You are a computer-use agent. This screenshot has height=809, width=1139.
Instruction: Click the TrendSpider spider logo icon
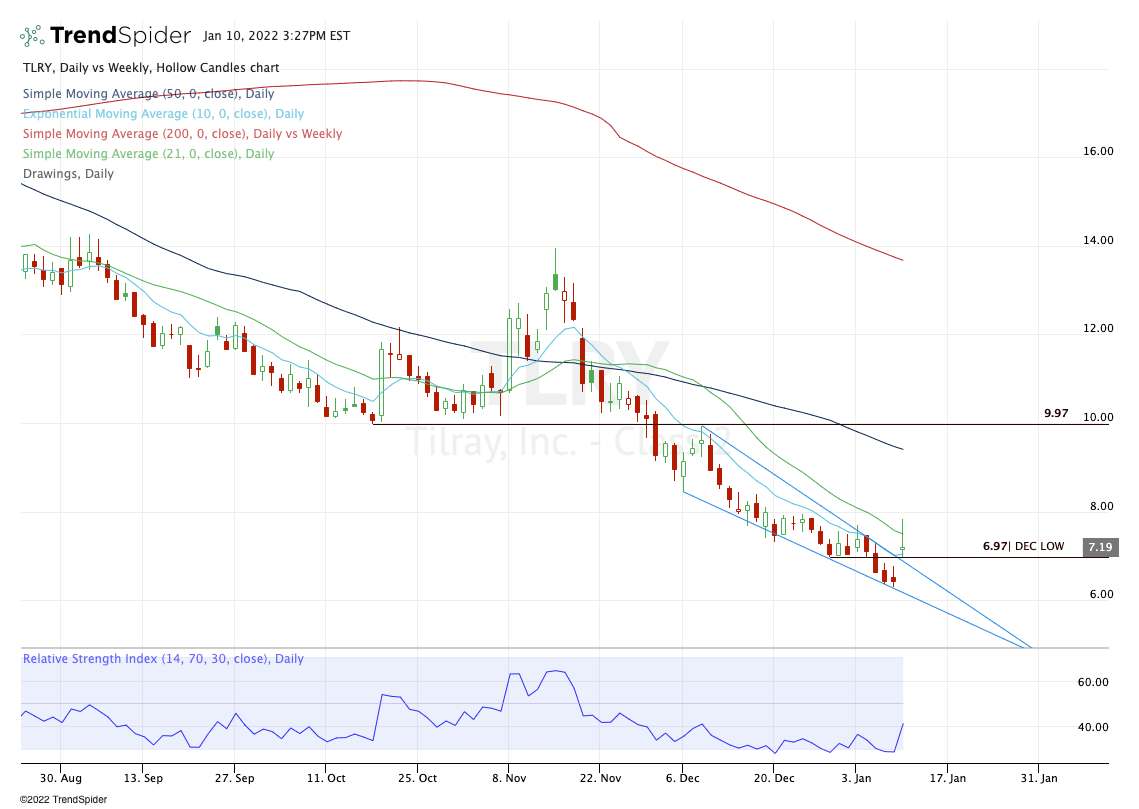click(33, 36)
